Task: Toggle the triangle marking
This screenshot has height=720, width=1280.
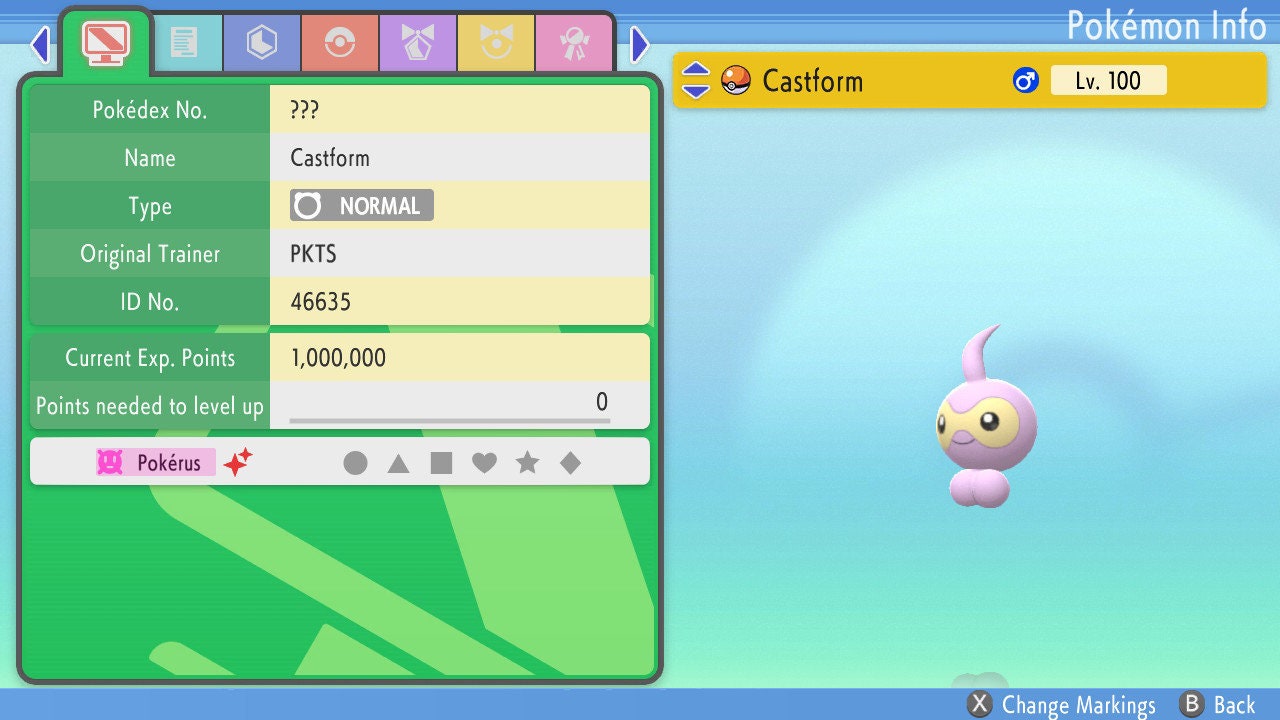Action: 398,463
